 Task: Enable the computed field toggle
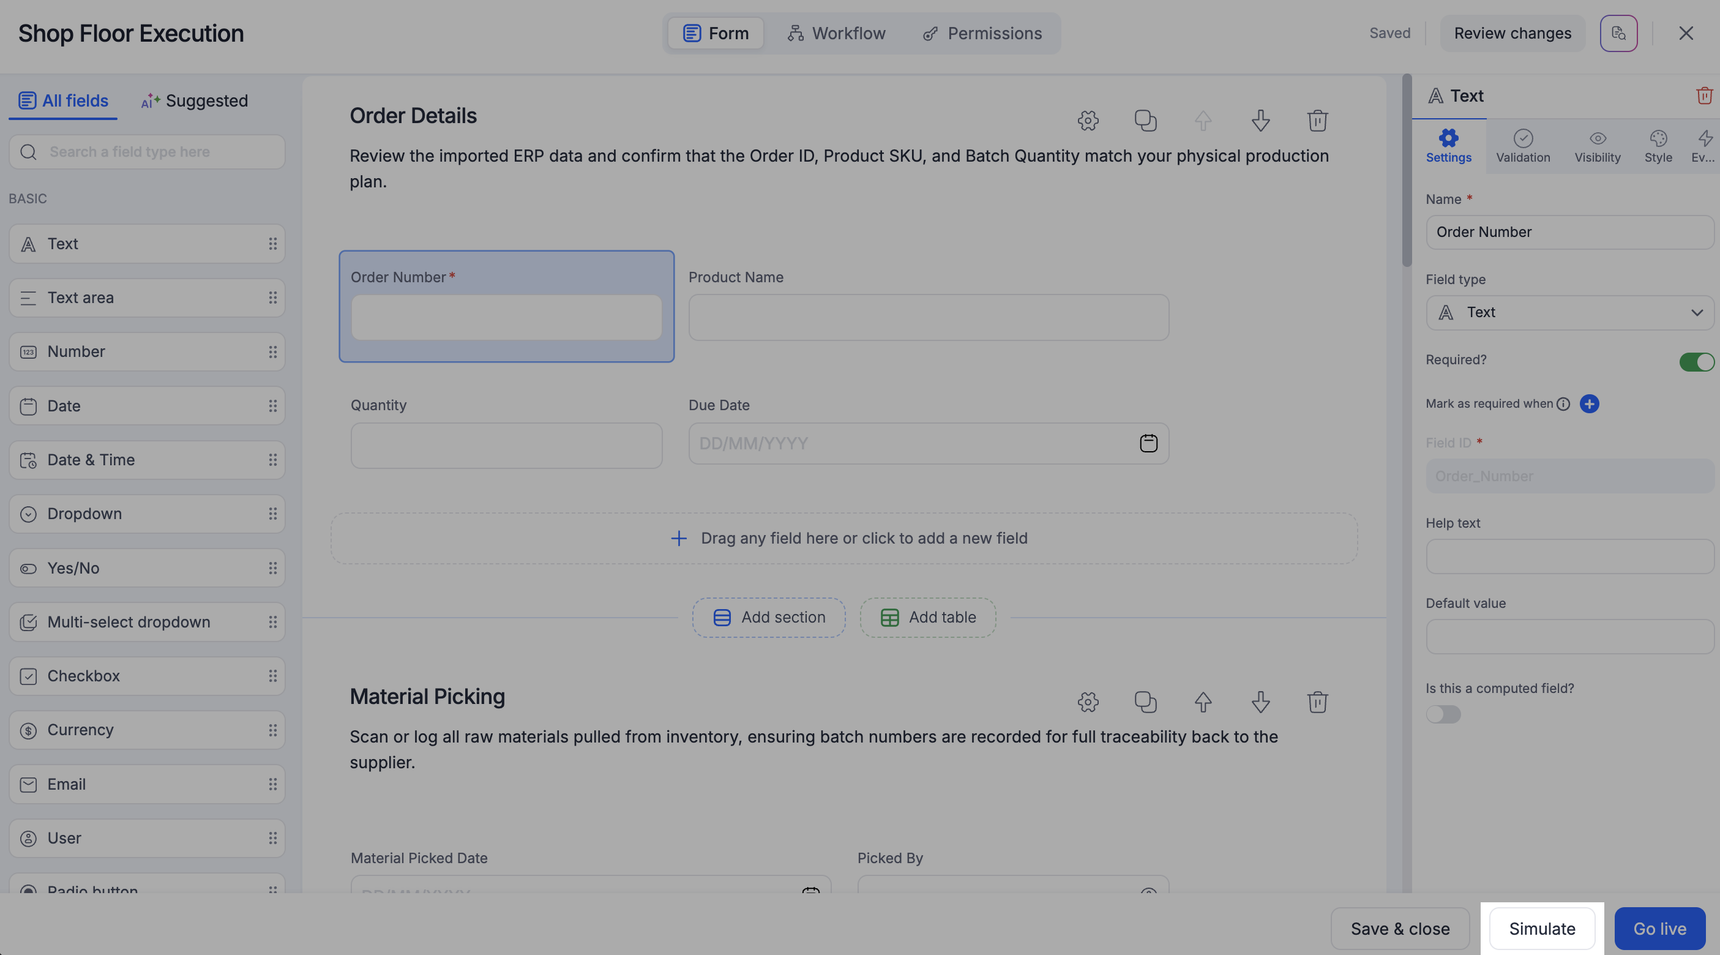1443,714
